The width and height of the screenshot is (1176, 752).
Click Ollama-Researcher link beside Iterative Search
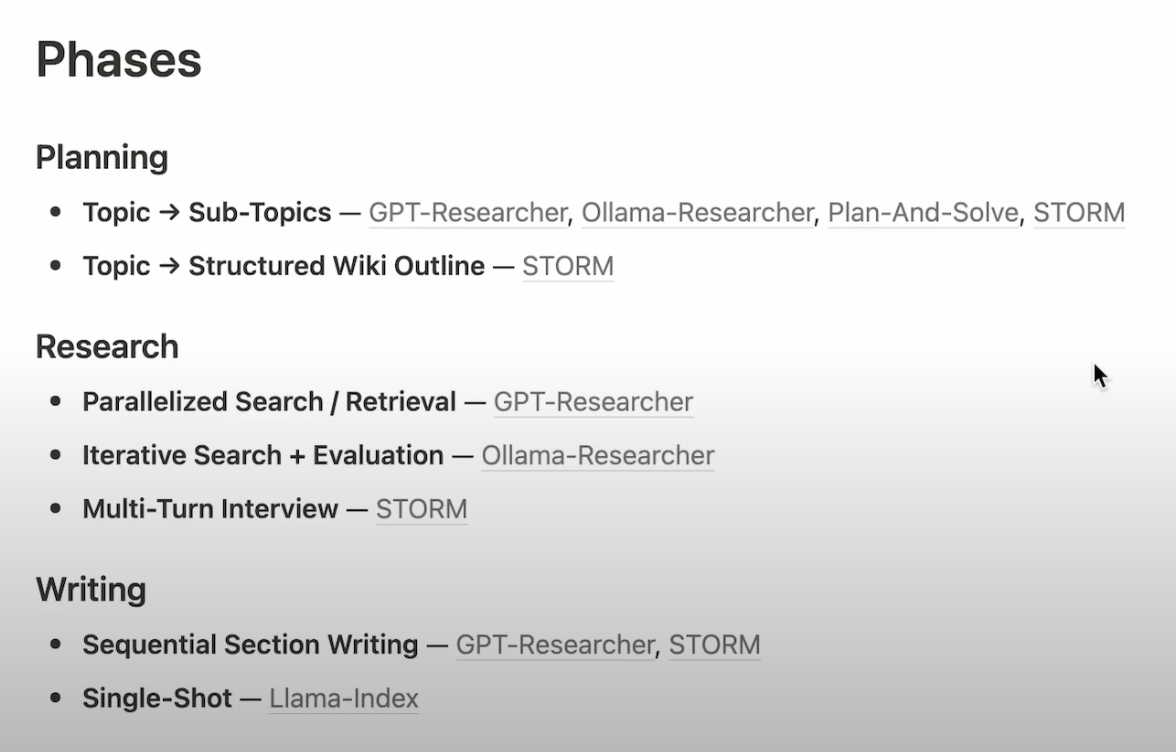click(x=598, y=456)
